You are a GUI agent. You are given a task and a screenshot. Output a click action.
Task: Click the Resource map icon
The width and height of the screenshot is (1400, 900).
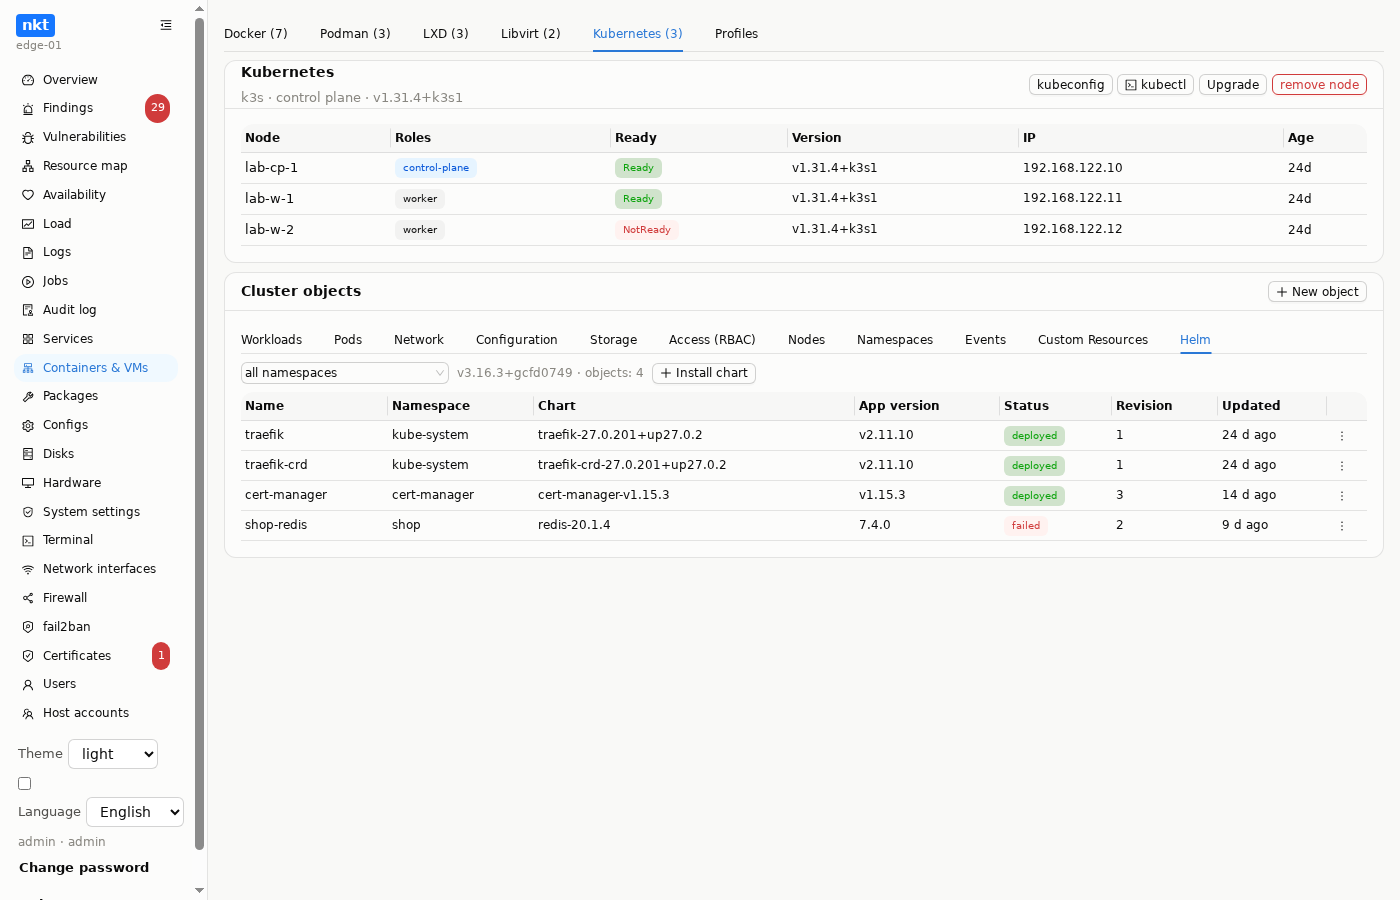point(28,166)
